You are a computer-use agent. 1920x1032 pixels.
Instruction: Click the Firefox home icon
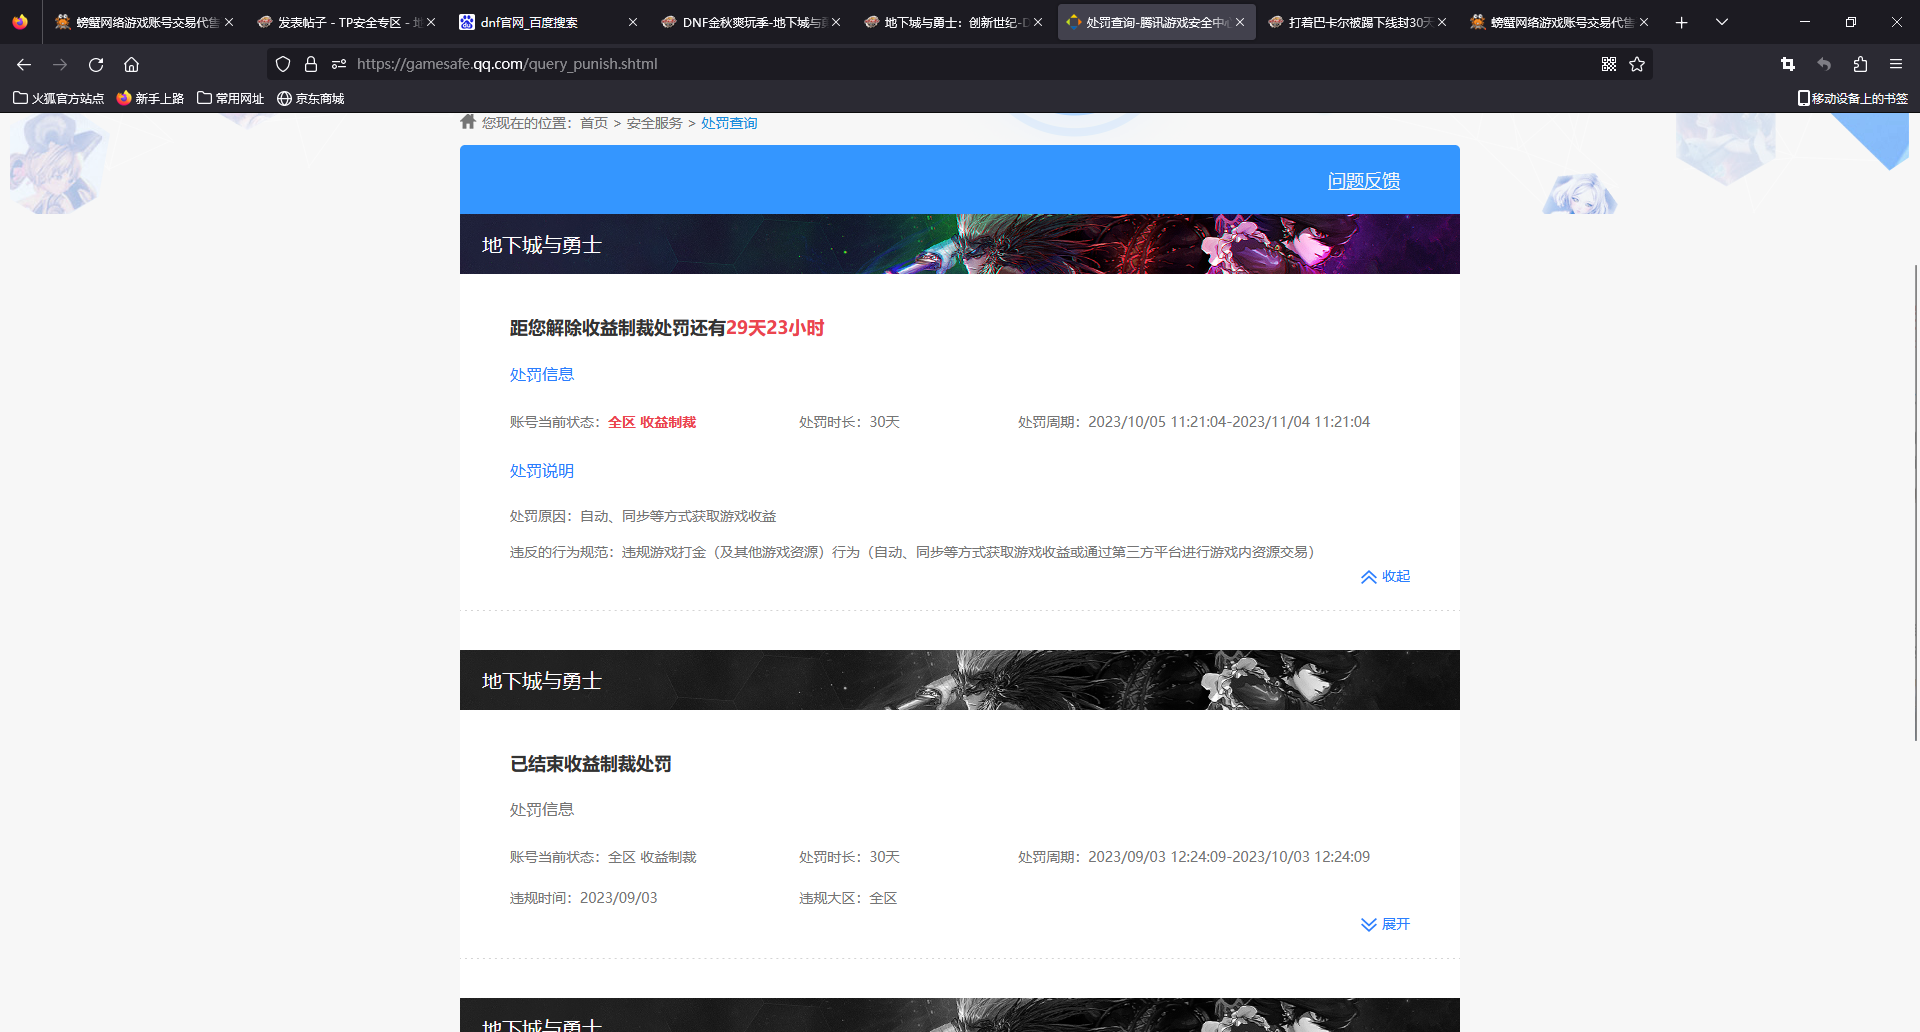[131, 64]
